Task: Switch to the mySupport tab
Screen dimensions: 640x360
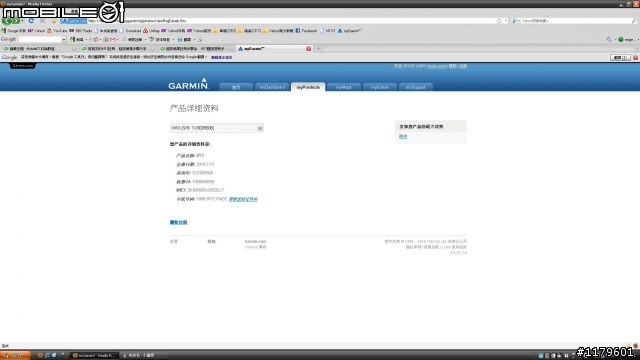Action: (x=416, y=87)
